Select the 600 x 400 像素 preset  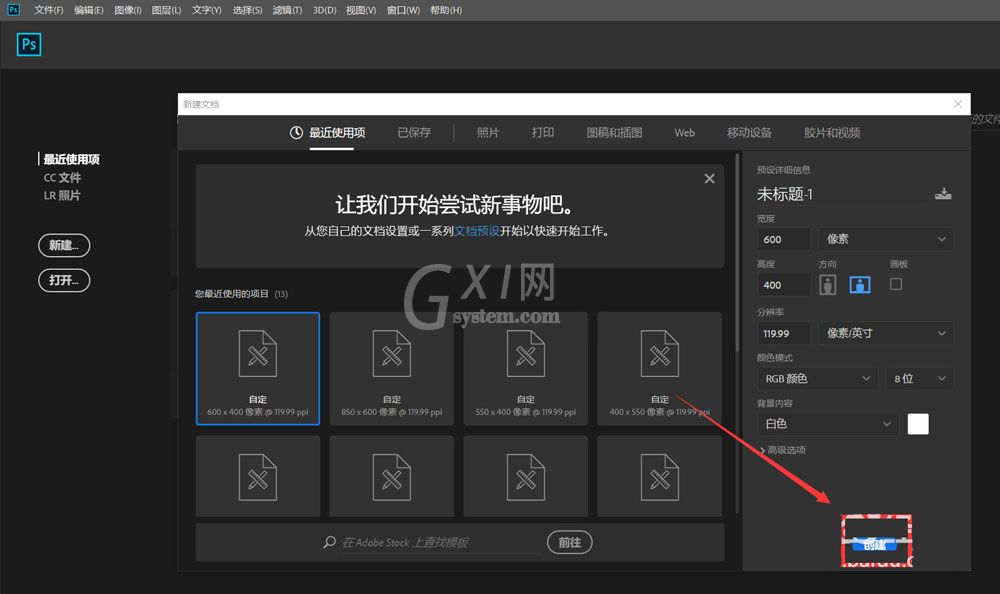258,368
